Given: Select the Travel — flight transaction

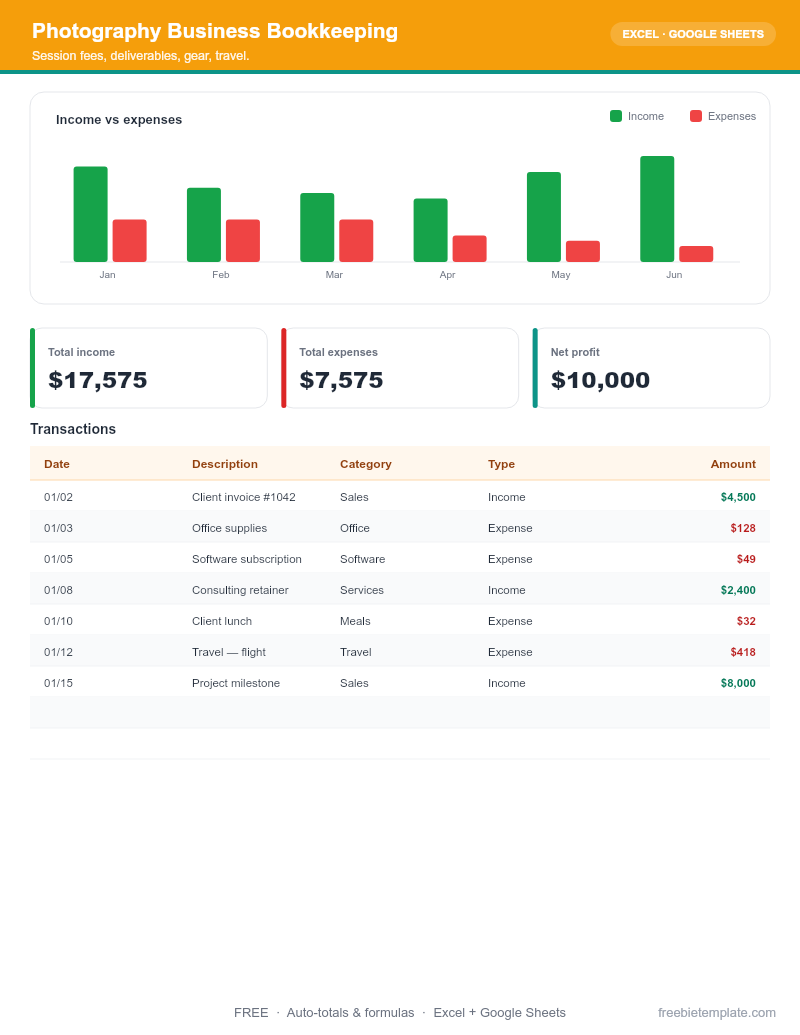Looking at the screenshot, I should pyautogui.click(x=400, y=652).
